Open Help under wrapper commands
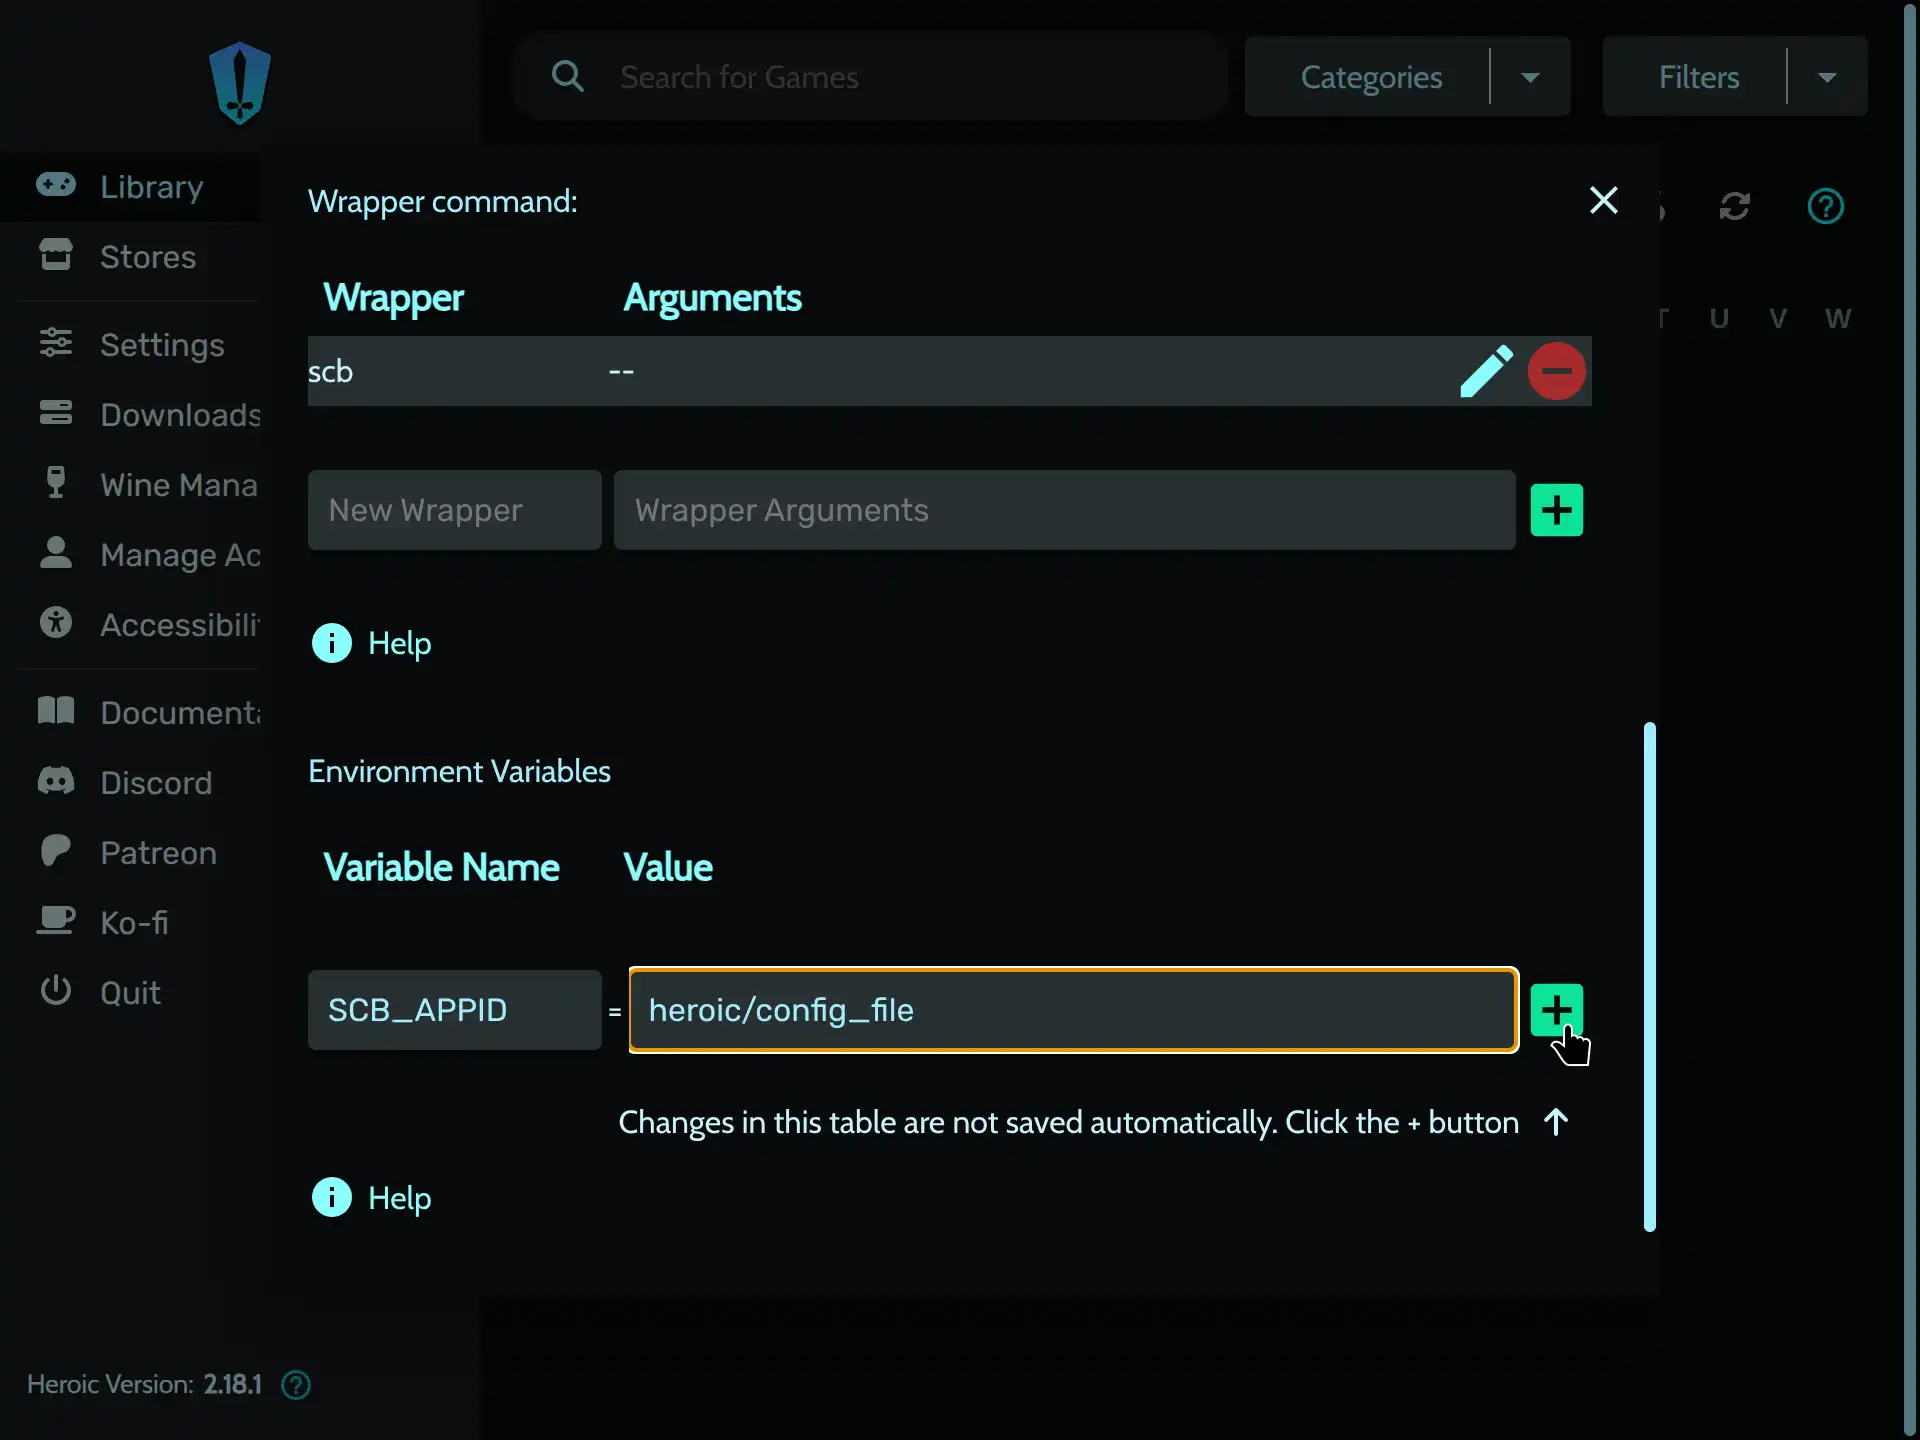Image resolution: width=1920 pixels, height=1440 pixels. pyautogui.click(x=372, y=643)
